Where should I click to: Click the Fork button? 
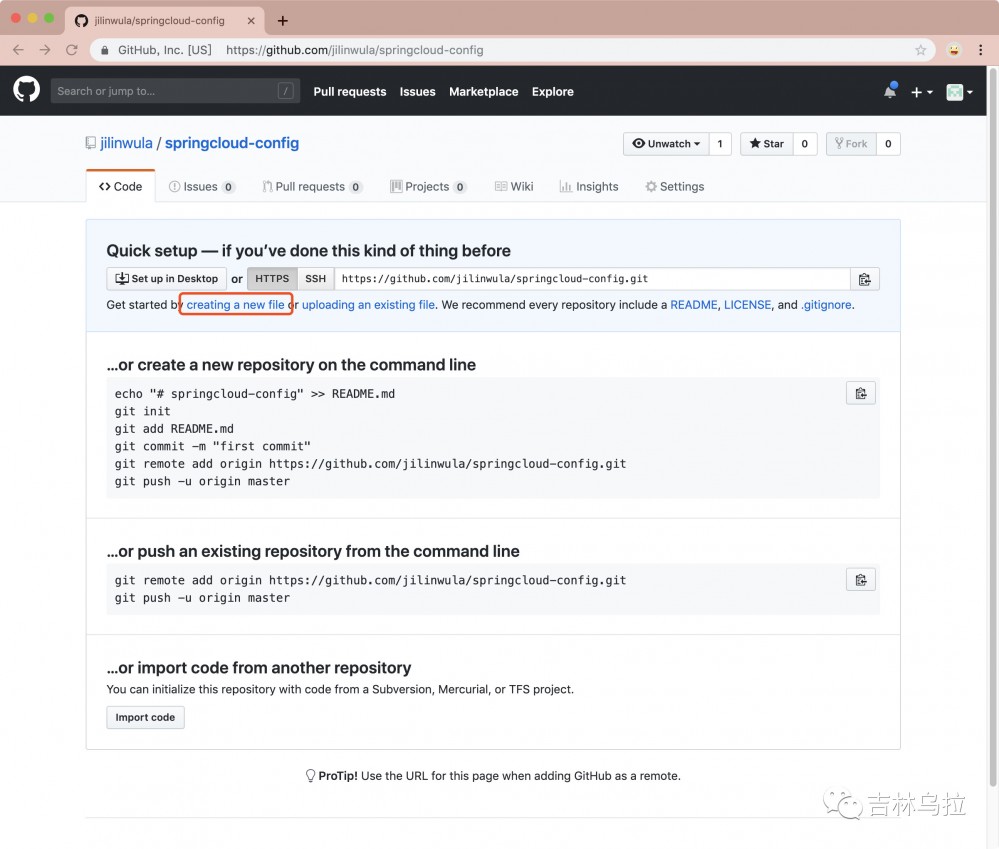click(x=851, y=144)
